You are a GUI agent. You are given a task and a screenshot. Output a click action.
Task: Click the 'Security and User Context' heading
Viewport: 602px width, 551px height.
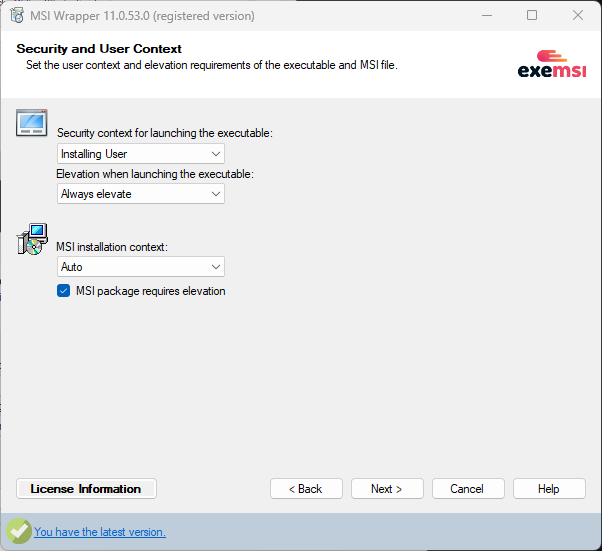point(99,49)
